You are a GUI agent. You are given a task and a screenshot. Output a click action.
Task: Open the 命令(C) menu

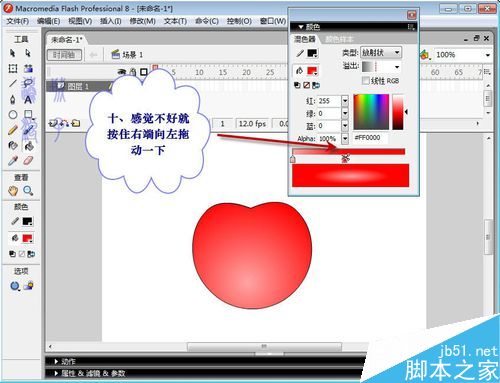207,21
